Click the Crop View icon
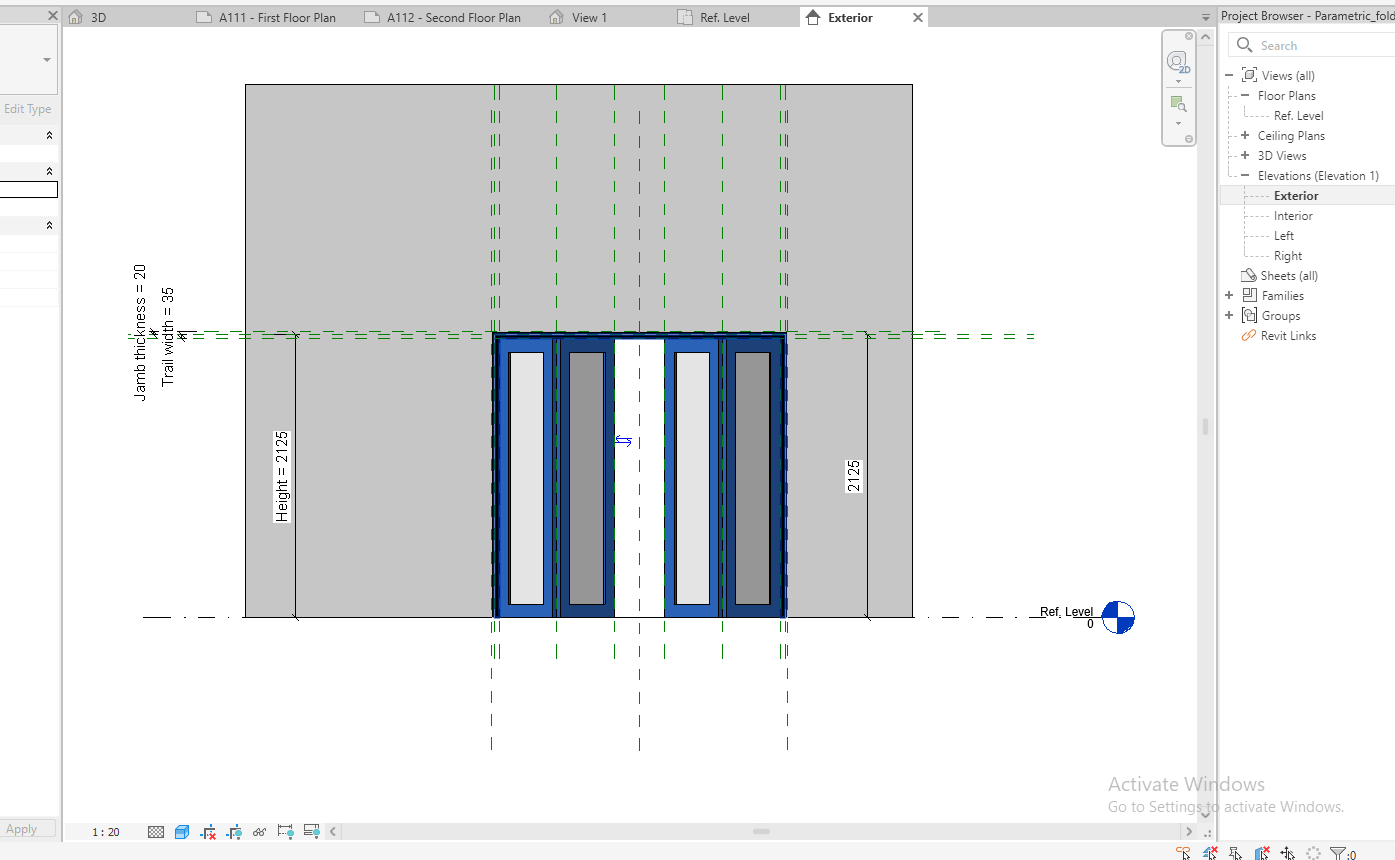1395x860 pixels. click(x=208, y=832)
